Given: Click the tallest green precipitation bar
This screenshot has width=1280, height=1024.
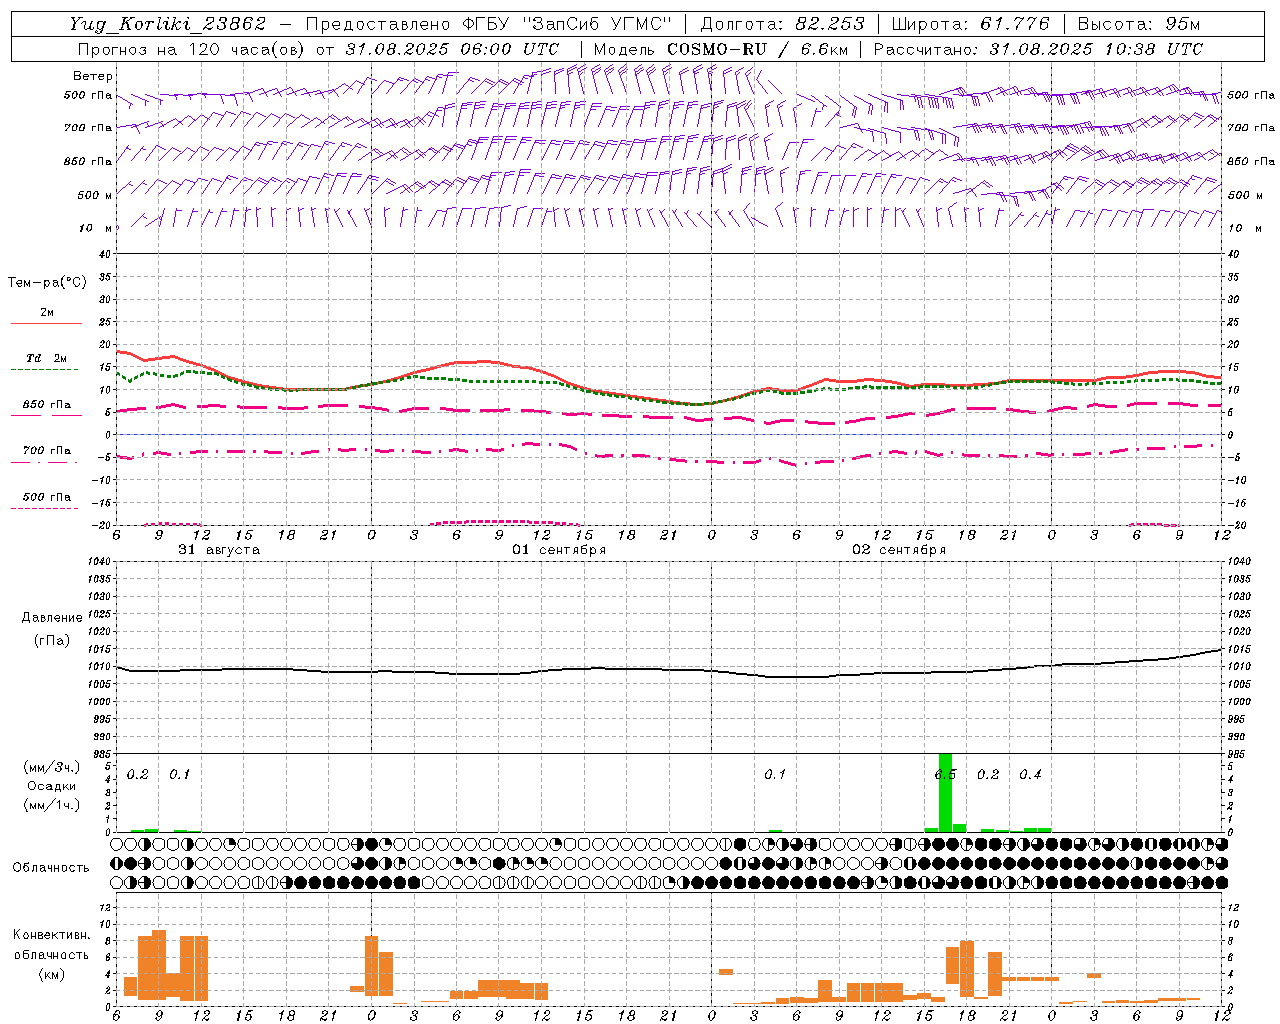Looking at the screenshot, I should [x=945, y=792].
